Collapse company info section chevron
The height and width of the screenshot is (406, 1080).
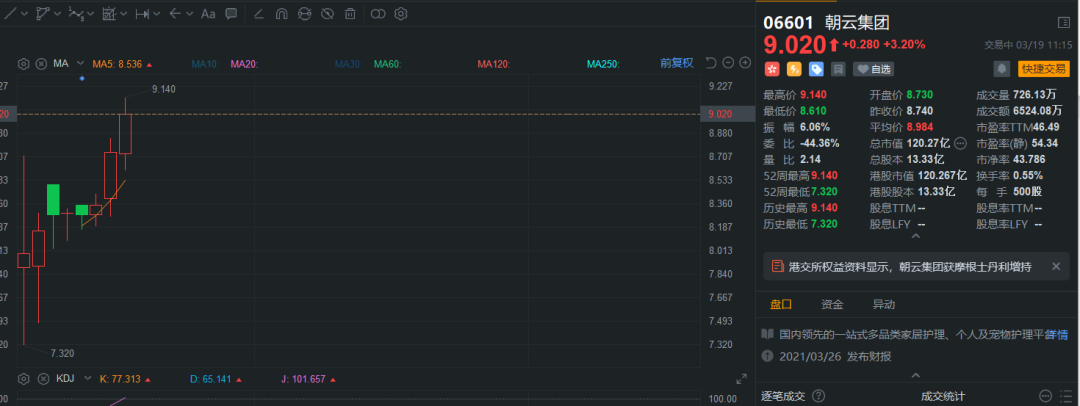click(x=915, y=376)
